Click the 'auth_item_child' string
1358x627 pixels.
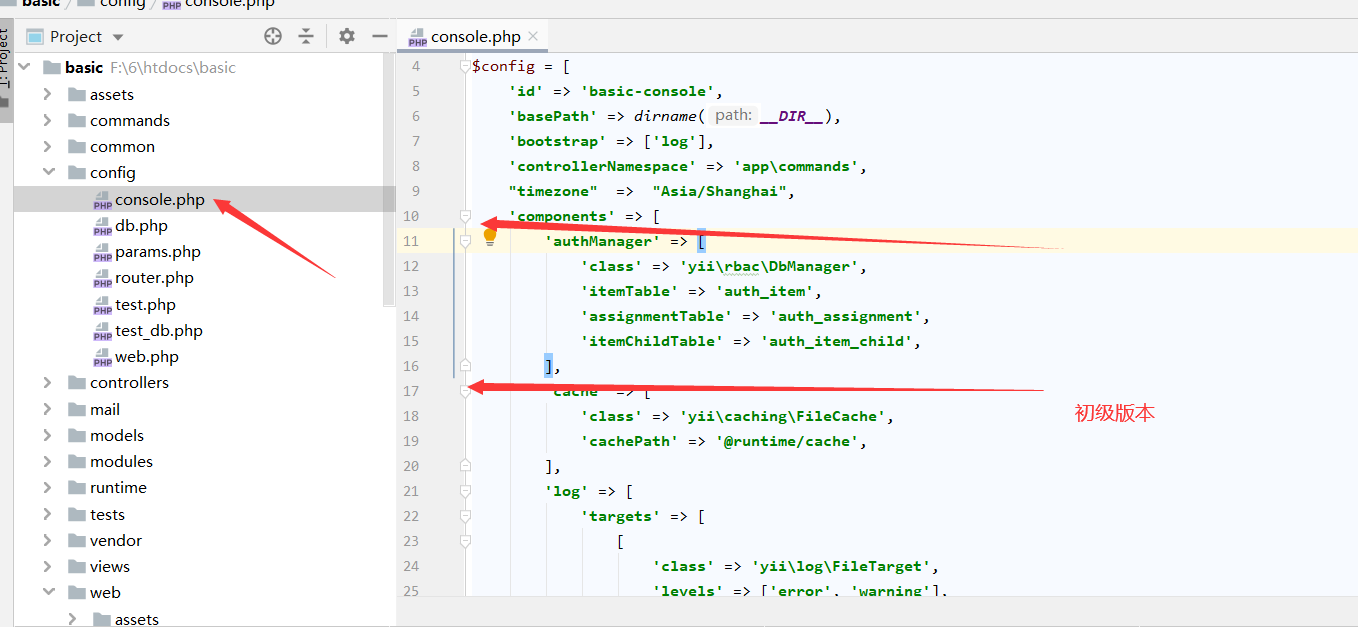point(836,341)
